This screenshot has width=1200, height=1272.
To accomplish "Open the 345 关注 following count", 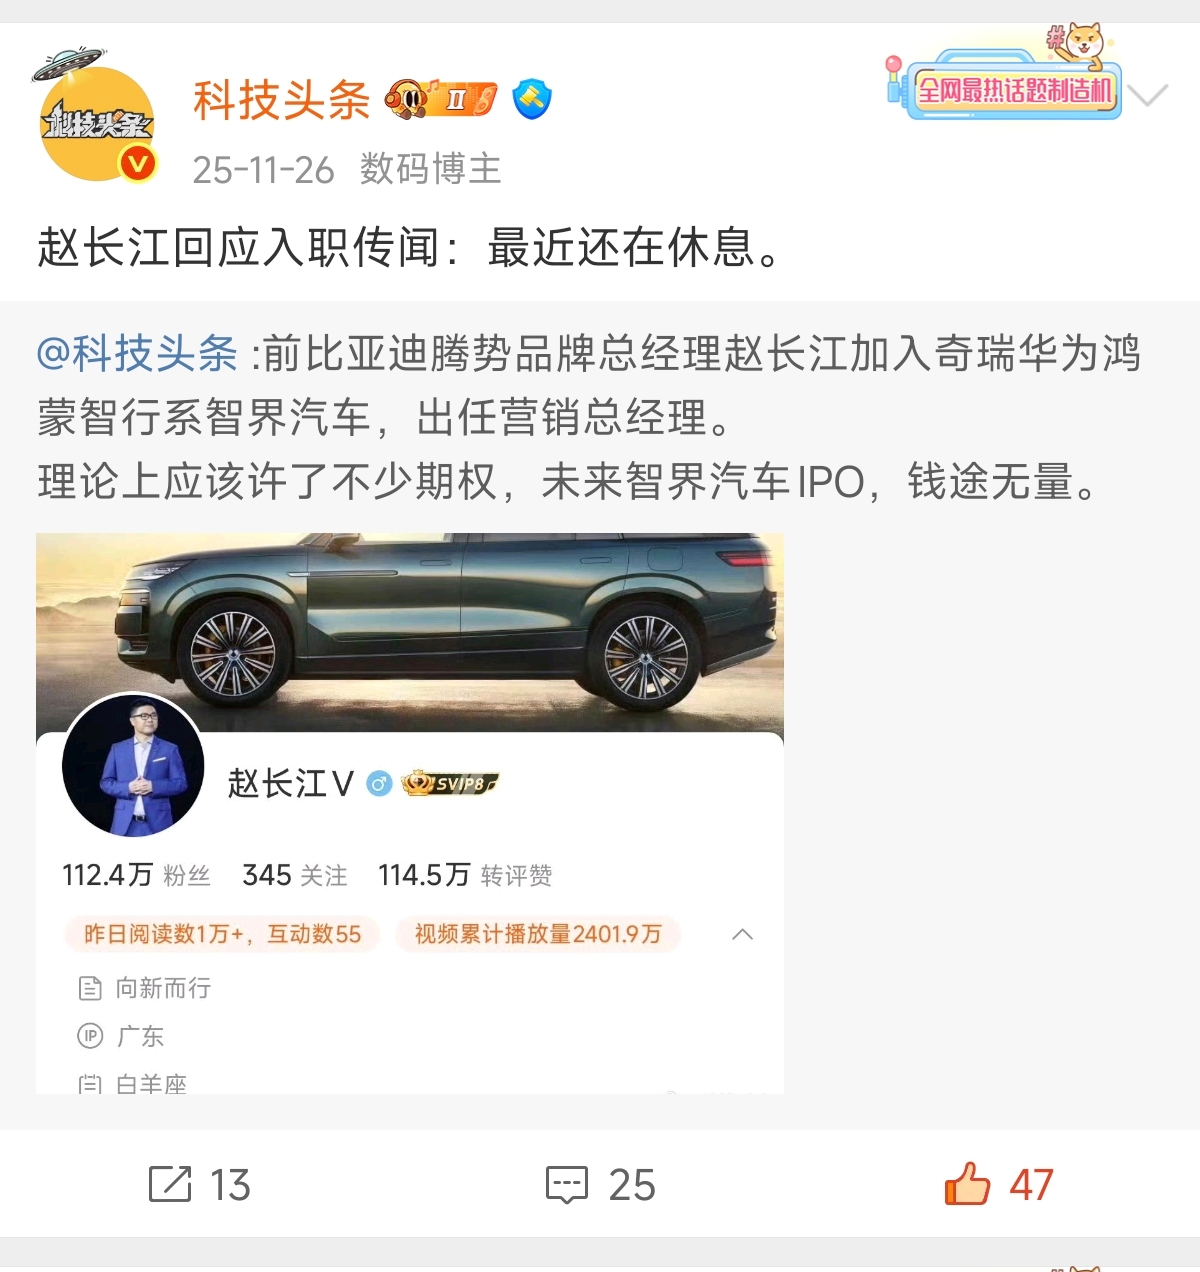I will [295, 876].
